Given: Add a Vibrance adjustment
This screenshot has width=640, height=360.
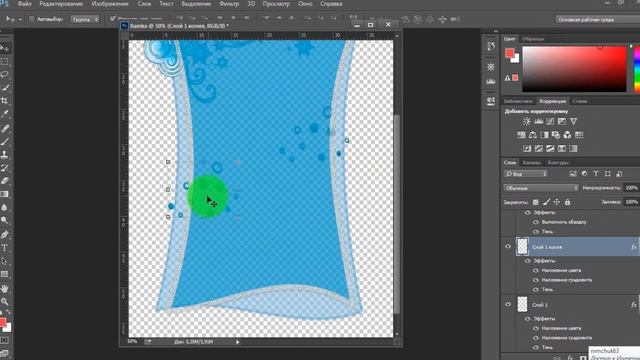Looking at the screenshot, I should [x=573, y=121].
